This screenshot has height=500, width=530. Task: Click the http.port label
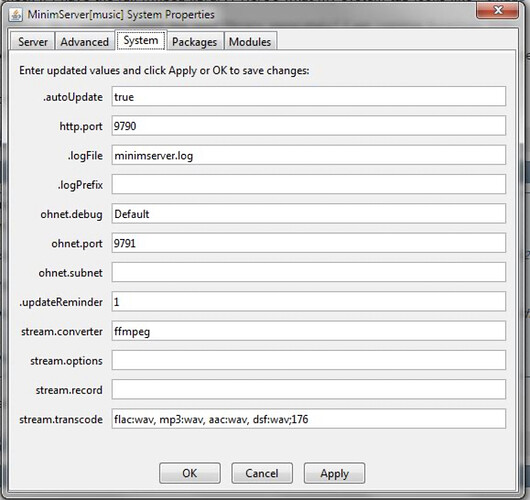pos(81,126)
